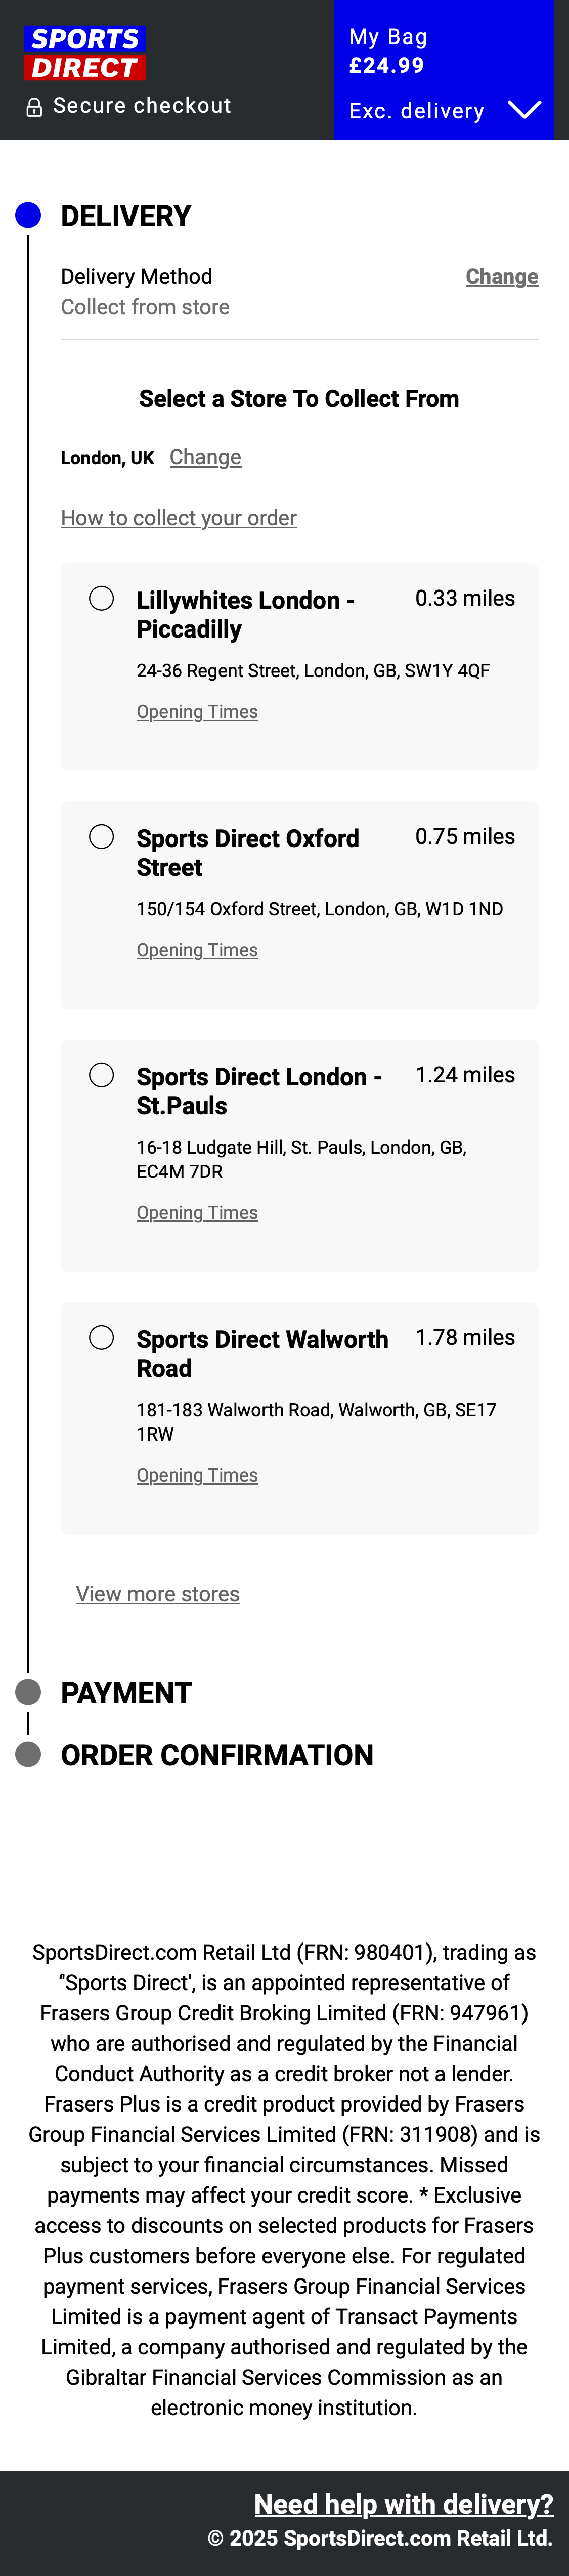Expand Opening Times for Lillywhites Piccadilly

pos(197,711)
